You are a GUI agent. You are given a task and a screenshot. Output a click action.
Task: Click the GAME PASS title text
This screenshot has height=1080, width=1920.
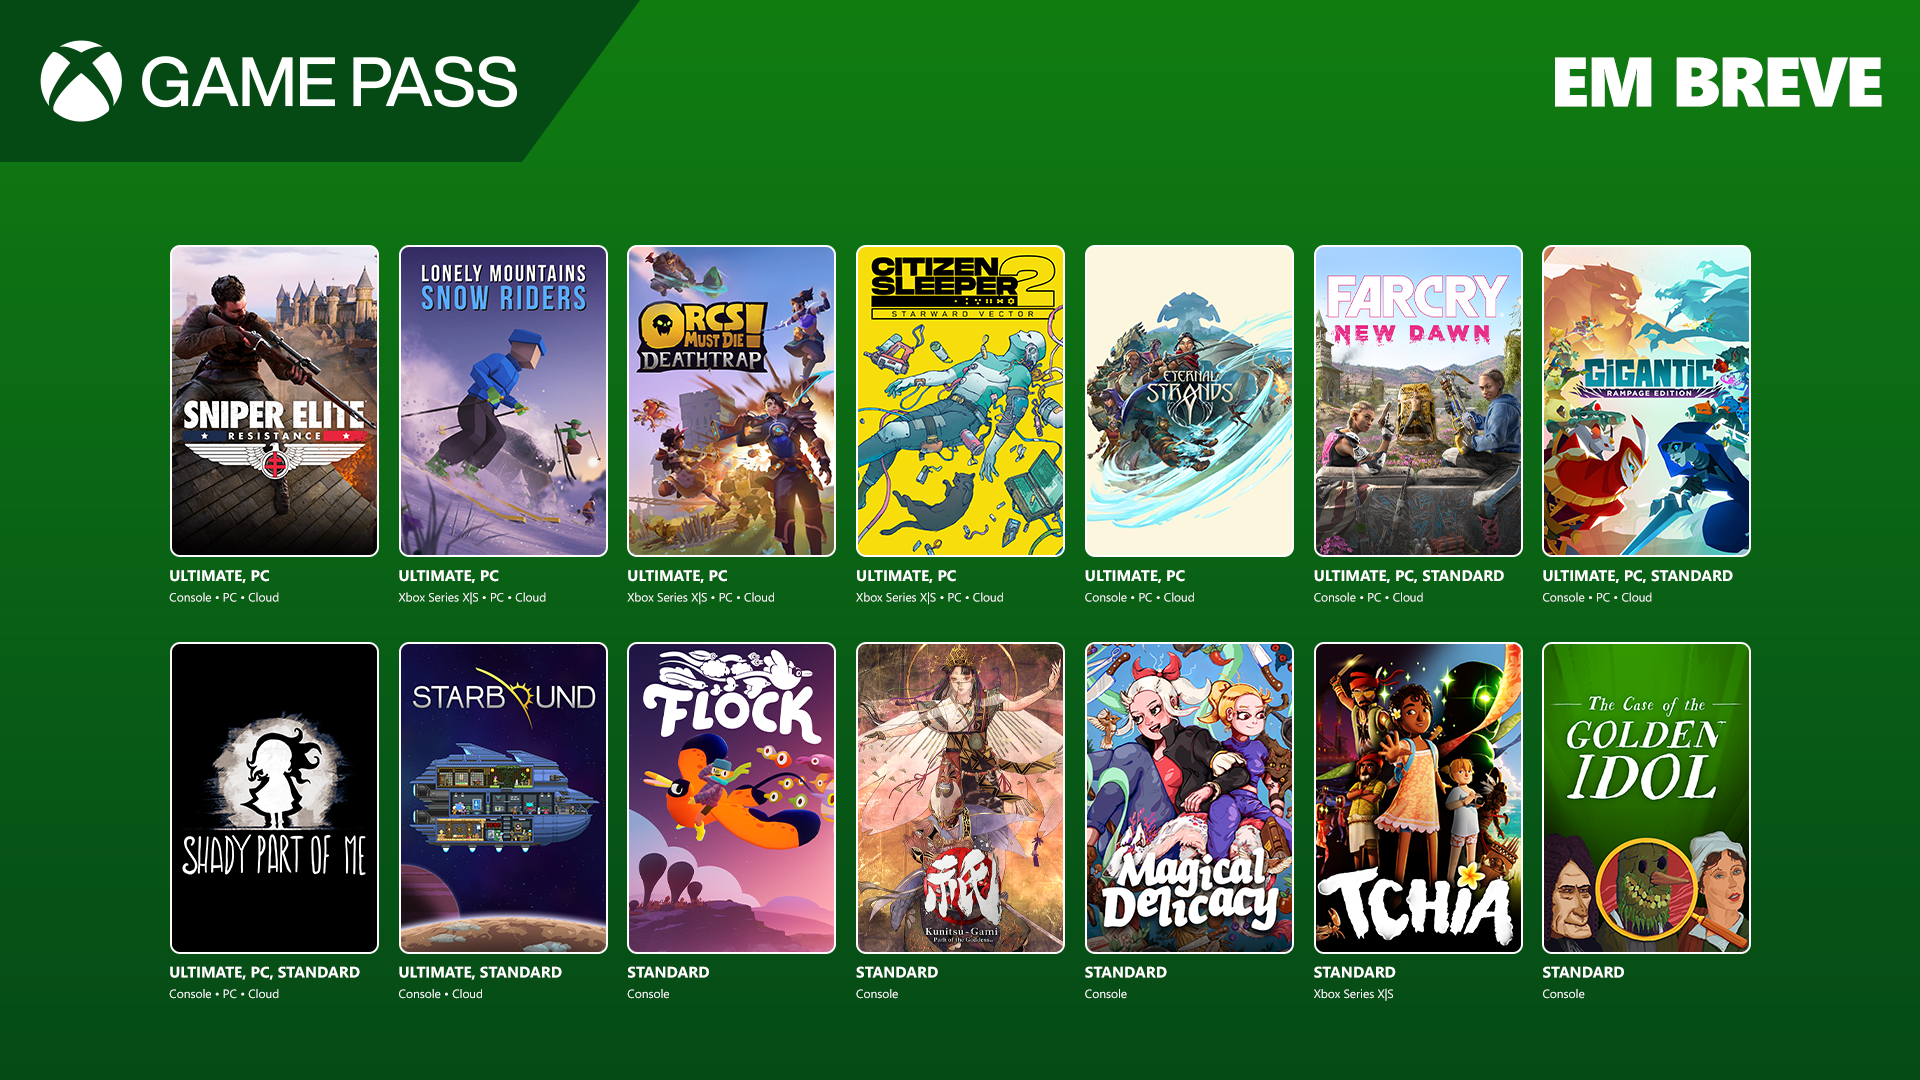[329, 82]
